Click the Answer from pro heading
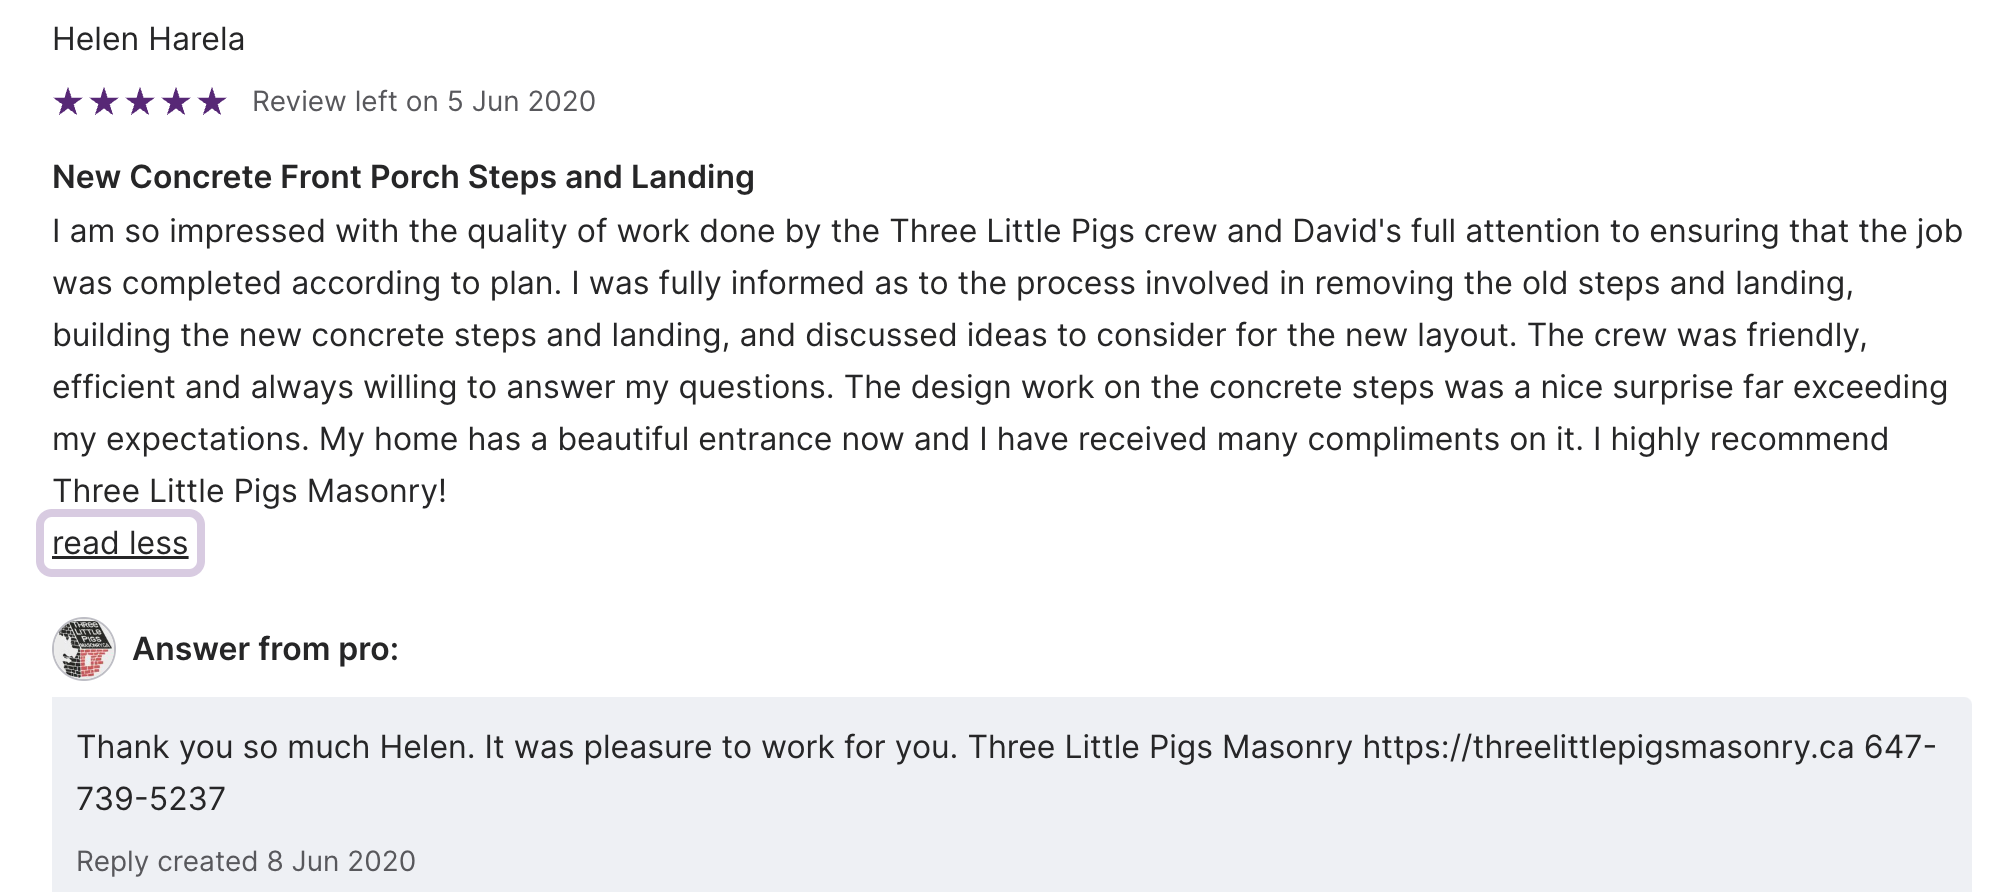 click(265, 649)
